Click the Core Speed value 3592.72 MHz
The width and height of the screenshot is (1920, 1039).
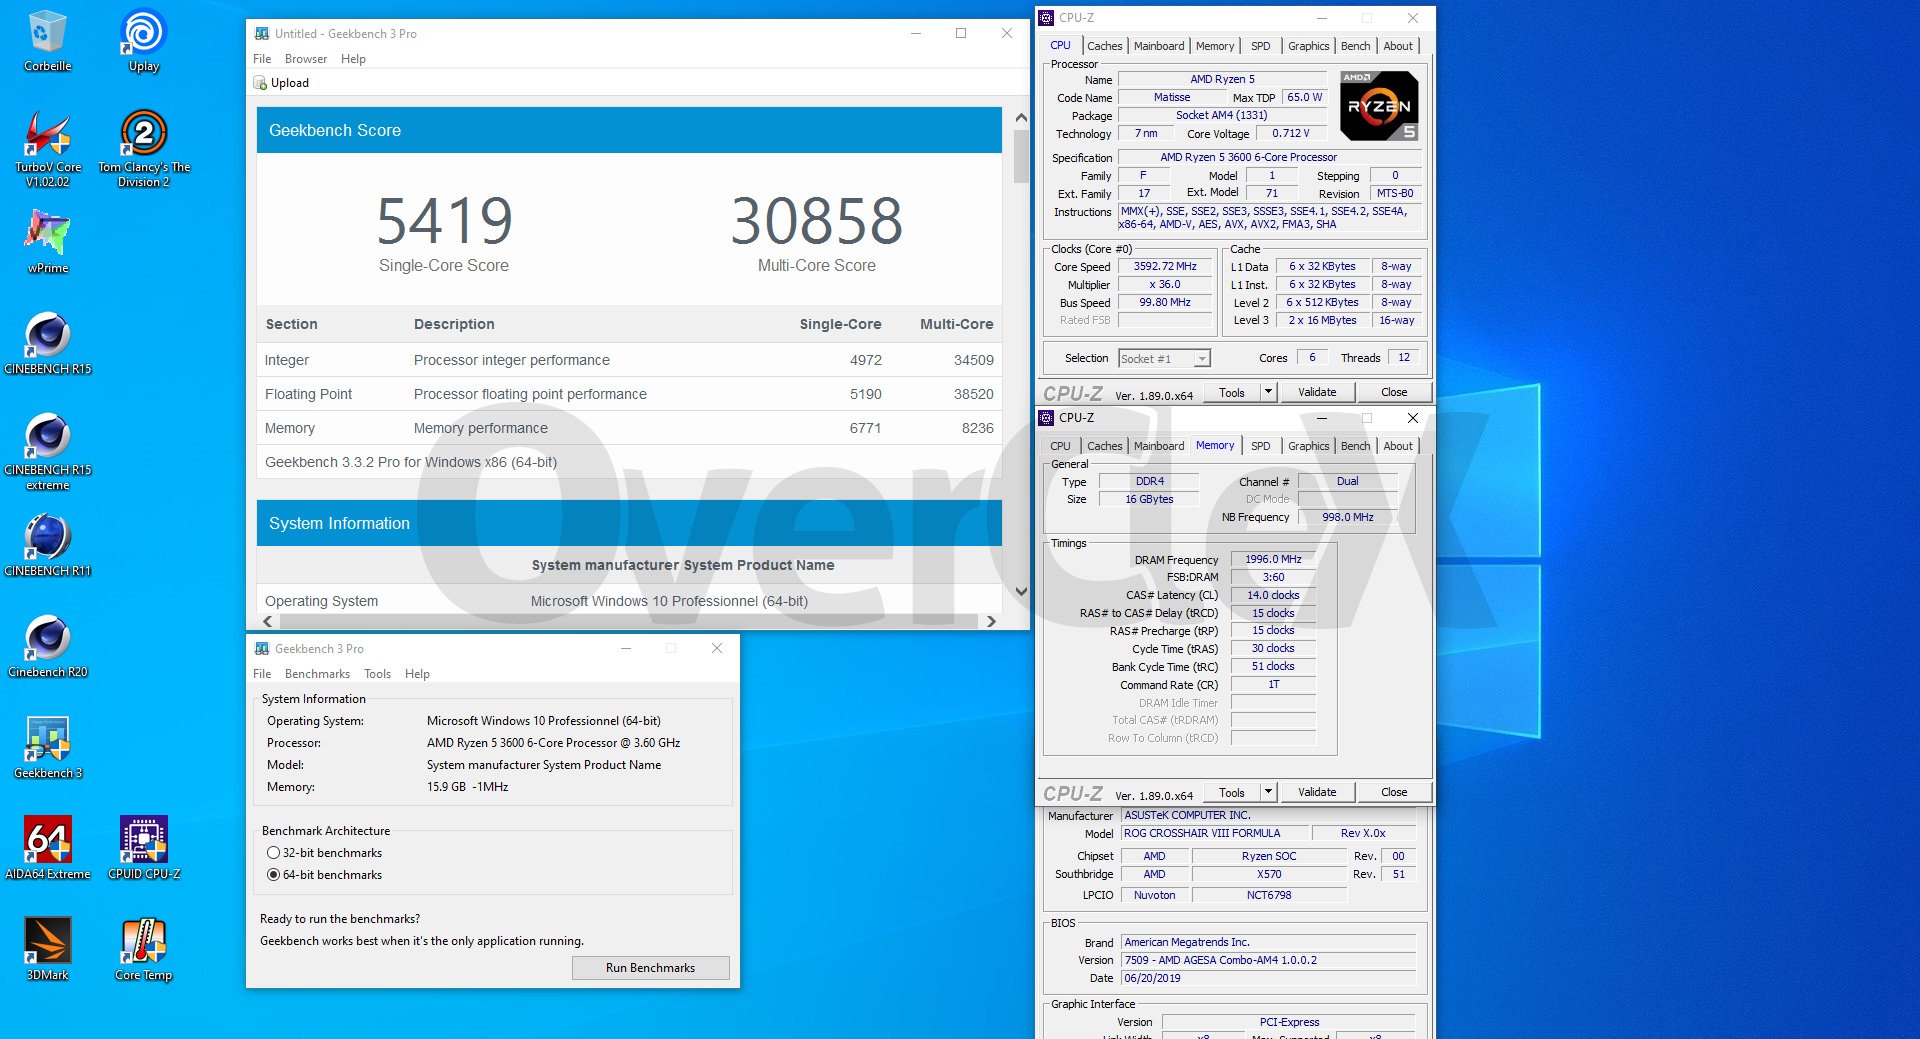click(x=1165, y=266)
